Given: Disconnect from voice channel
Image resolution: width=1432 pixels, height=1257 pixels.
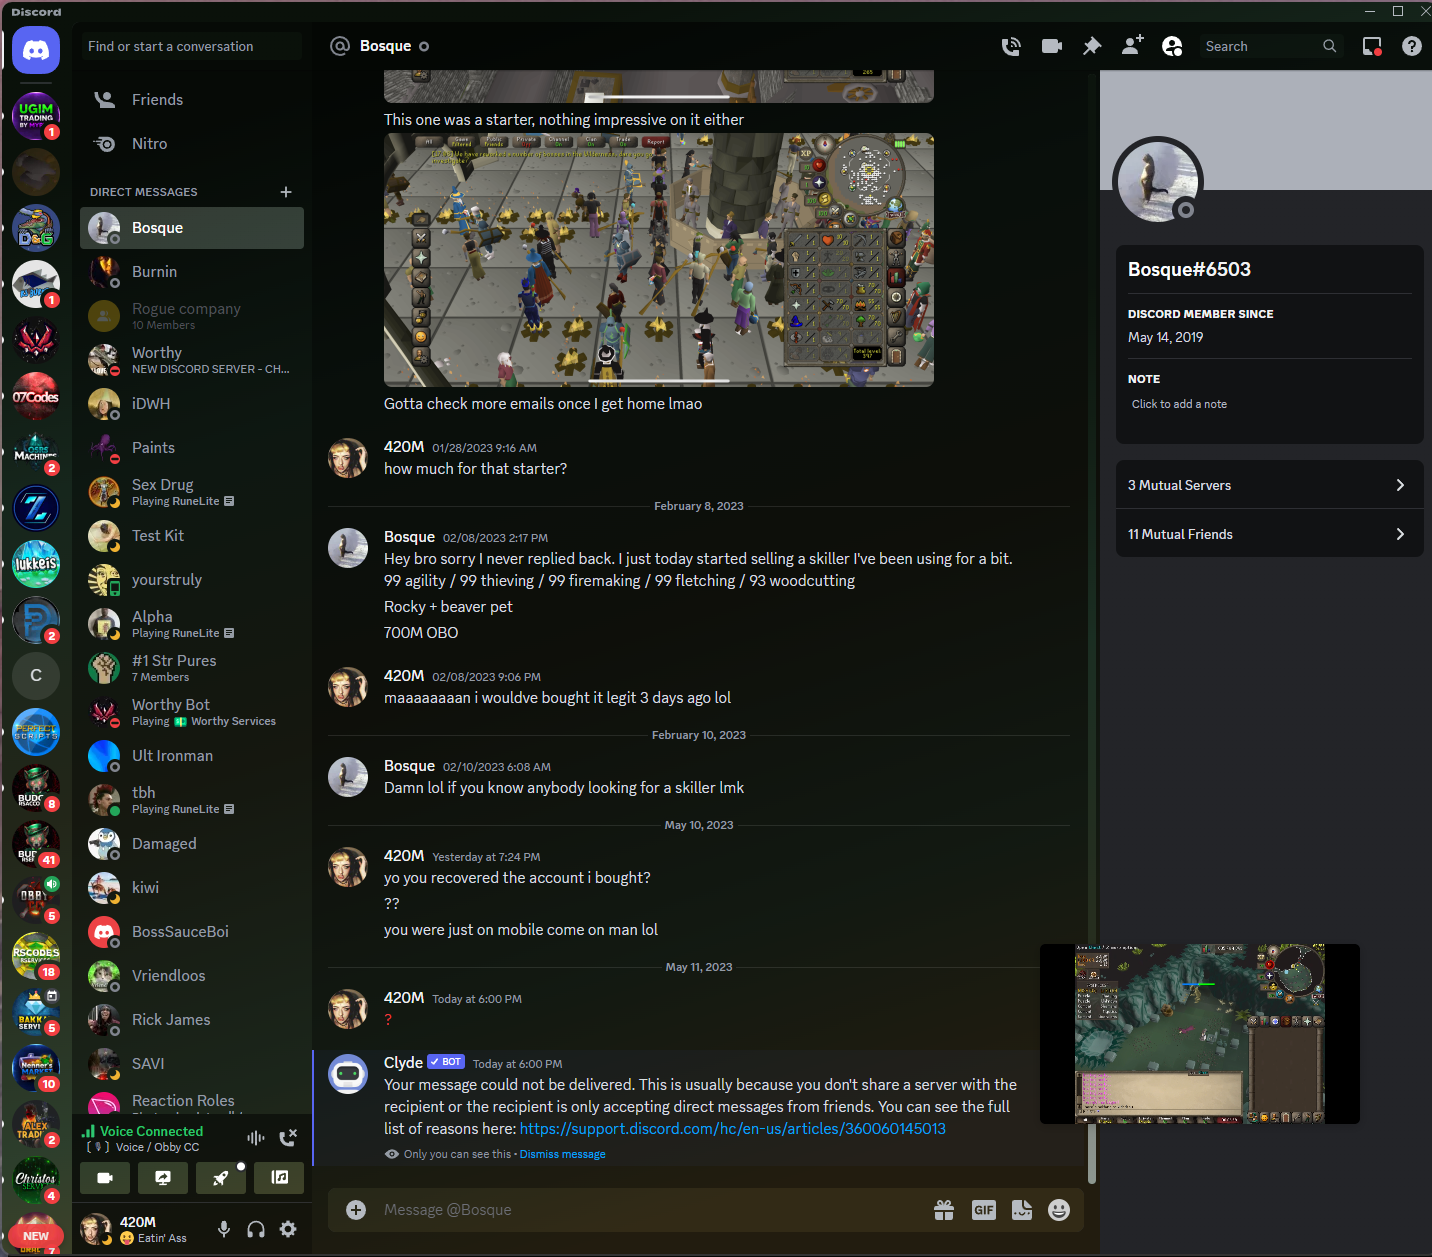Looking at the screenshot, I should (288, 1138).
